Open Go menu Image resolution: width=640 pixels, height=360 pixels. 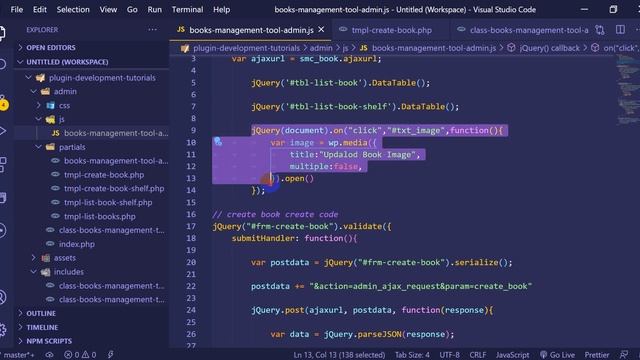(x=132, y=9)
